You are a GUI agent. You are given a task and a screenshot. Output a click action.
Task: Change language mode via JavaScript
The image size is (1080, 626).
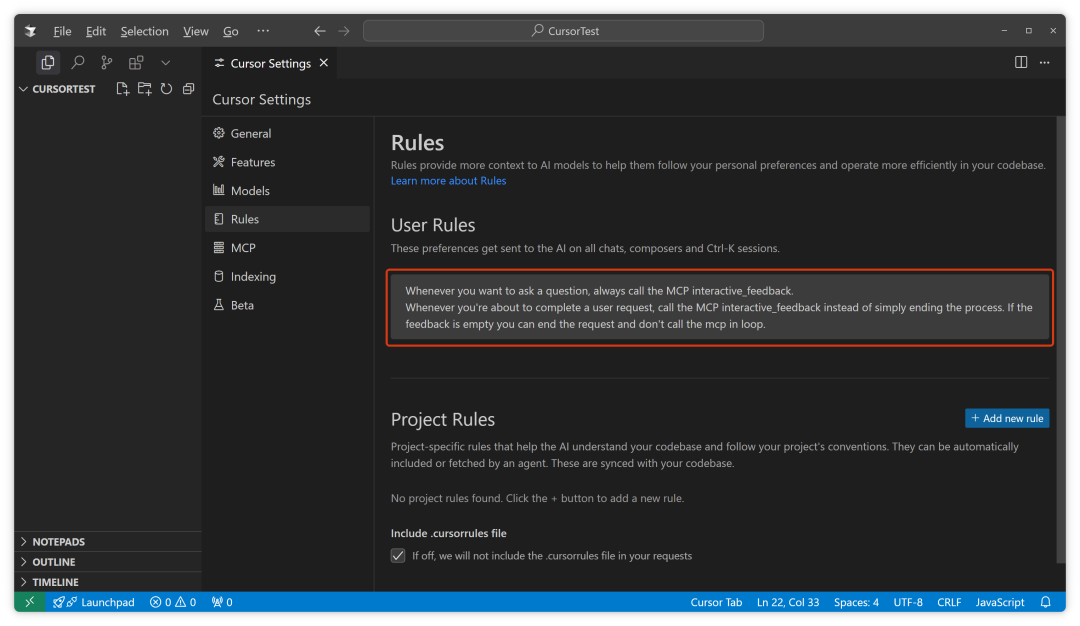[1000, 602]
